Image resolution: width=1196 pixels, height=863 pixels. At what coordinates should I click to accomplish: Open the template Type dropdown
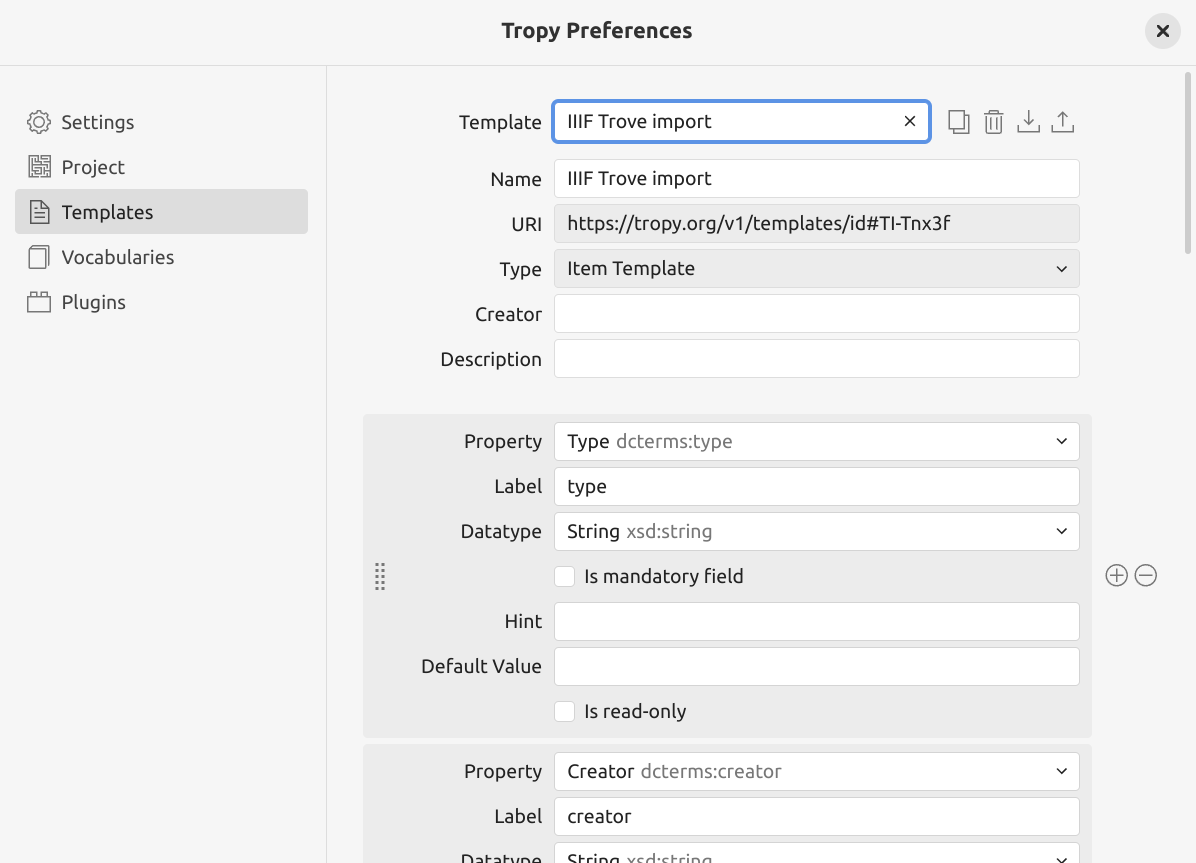(816, 269)
